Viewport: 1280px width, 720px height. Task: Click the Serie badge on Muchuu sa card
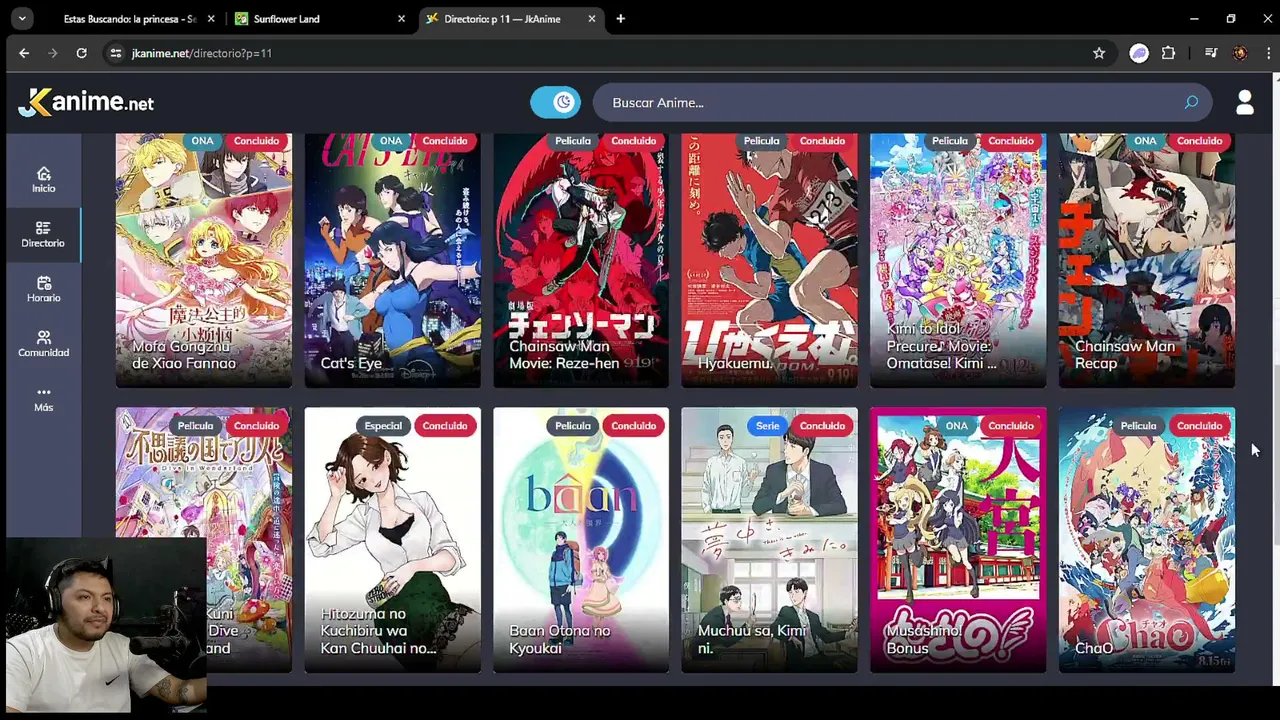click(x=767, y=426)
